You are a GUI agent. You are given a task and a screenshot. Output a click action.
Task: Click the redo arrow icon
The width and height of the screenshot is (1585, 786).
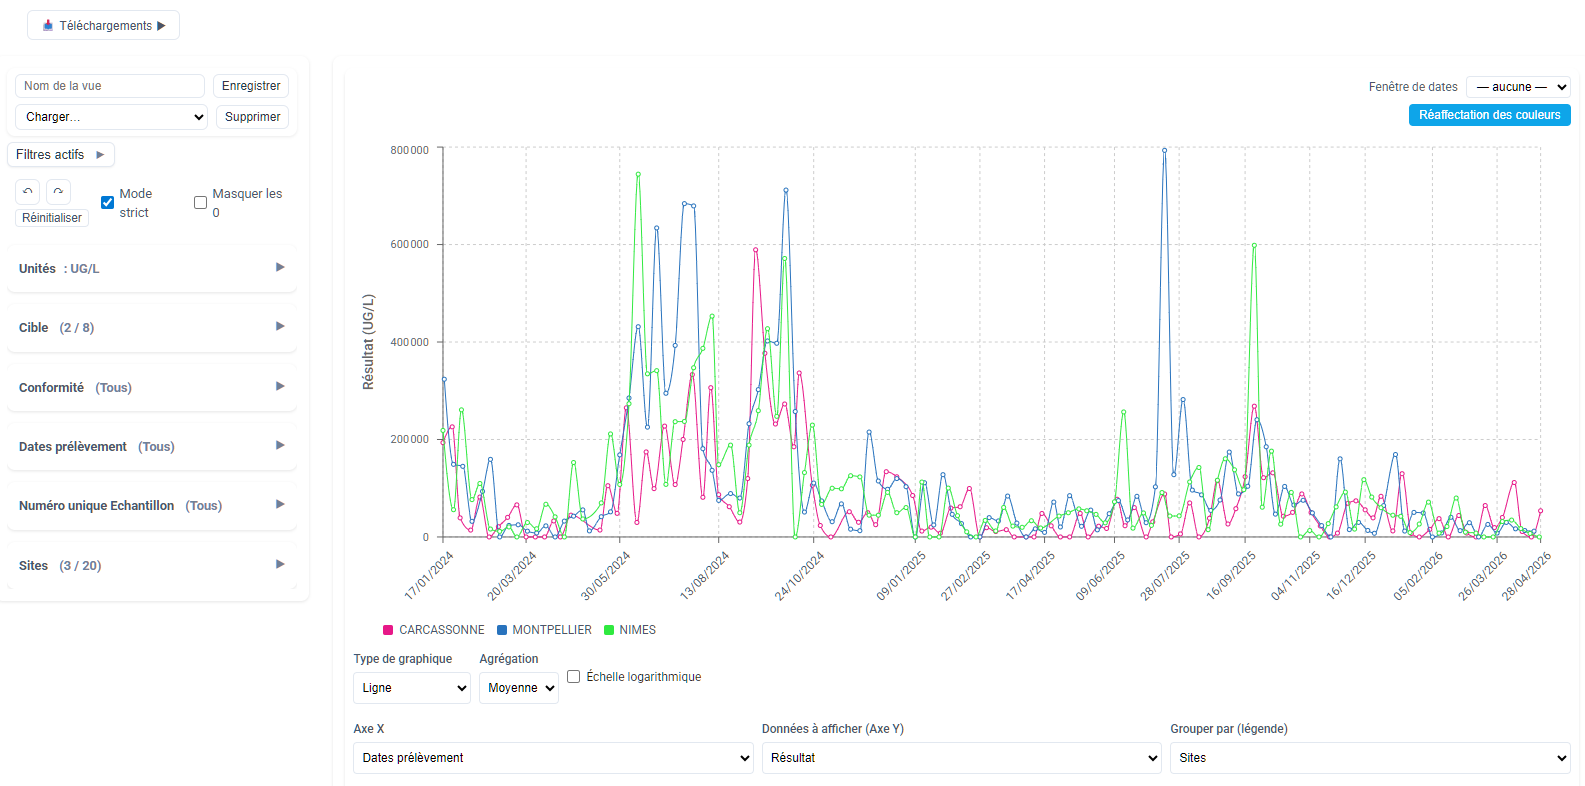[x=59, y=192]
